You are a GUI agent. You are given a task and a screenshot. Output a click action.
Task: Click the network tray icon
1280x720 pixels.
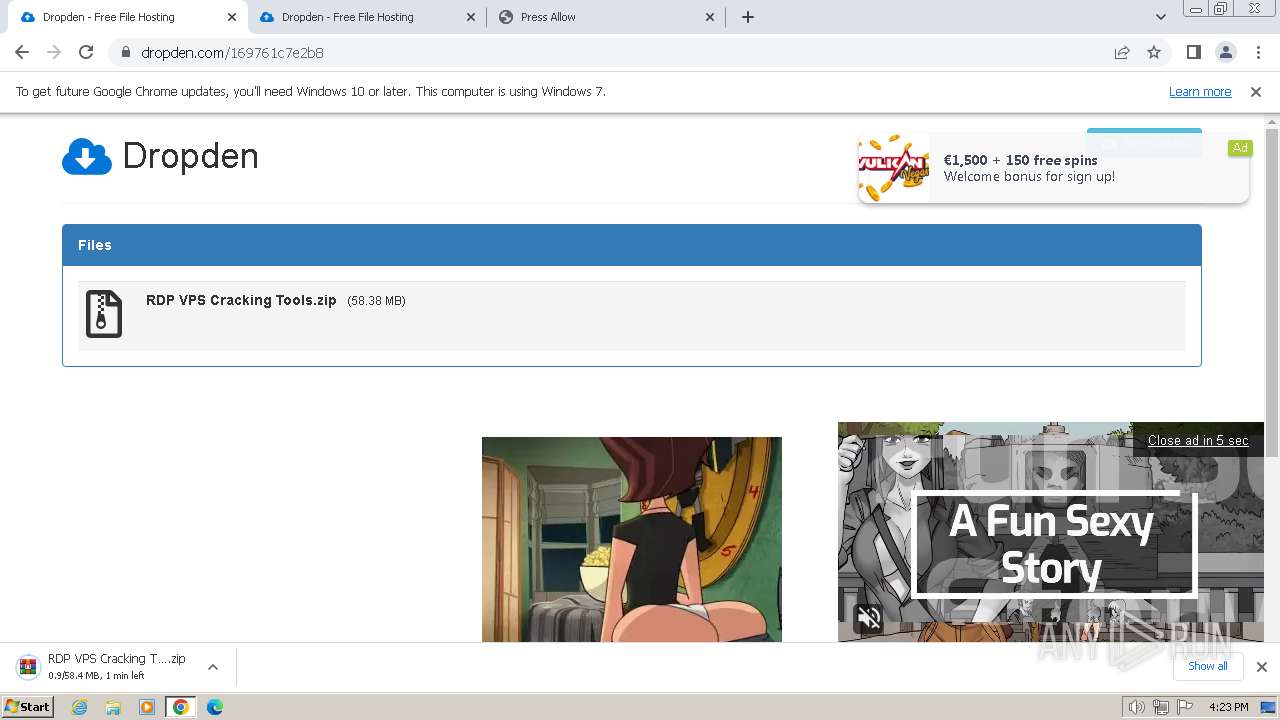coord(1161,707)
